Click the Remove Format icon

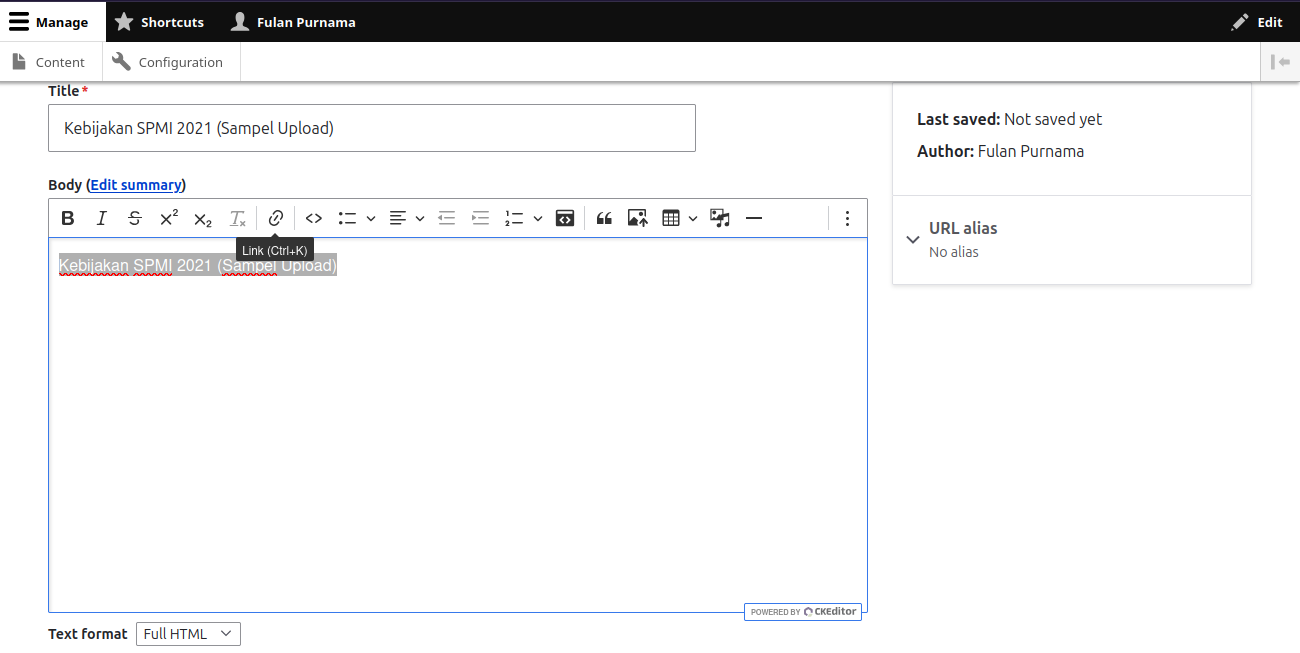click(x=237, y=218)
